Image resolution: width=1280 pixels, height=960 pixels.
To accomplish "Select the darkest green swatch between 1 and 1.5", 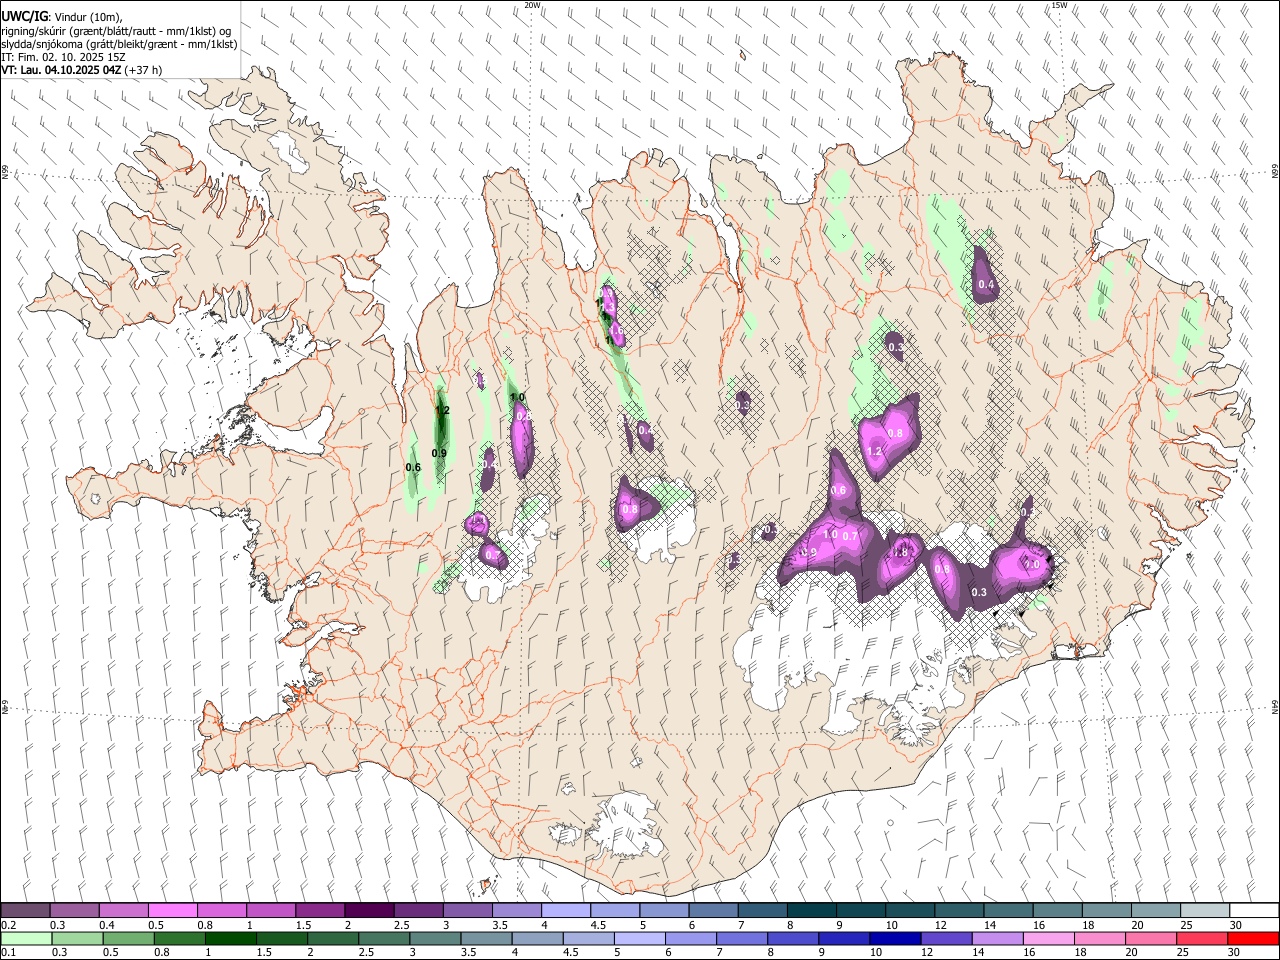I will [x=230, y=938].
